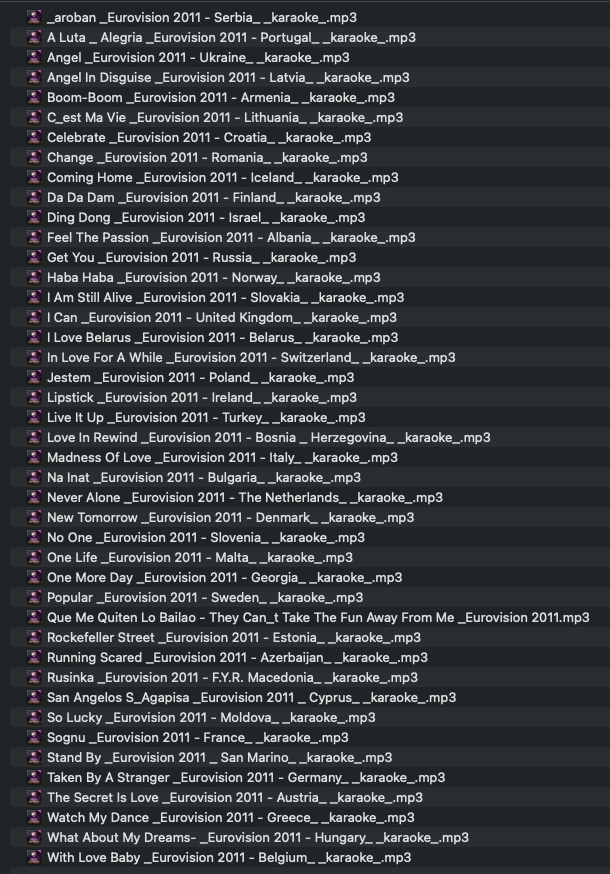Click the MP3 icon beside Lipstick Ireland
The width and height of the screenshot is (610, 874).
[x=34, y=398]
